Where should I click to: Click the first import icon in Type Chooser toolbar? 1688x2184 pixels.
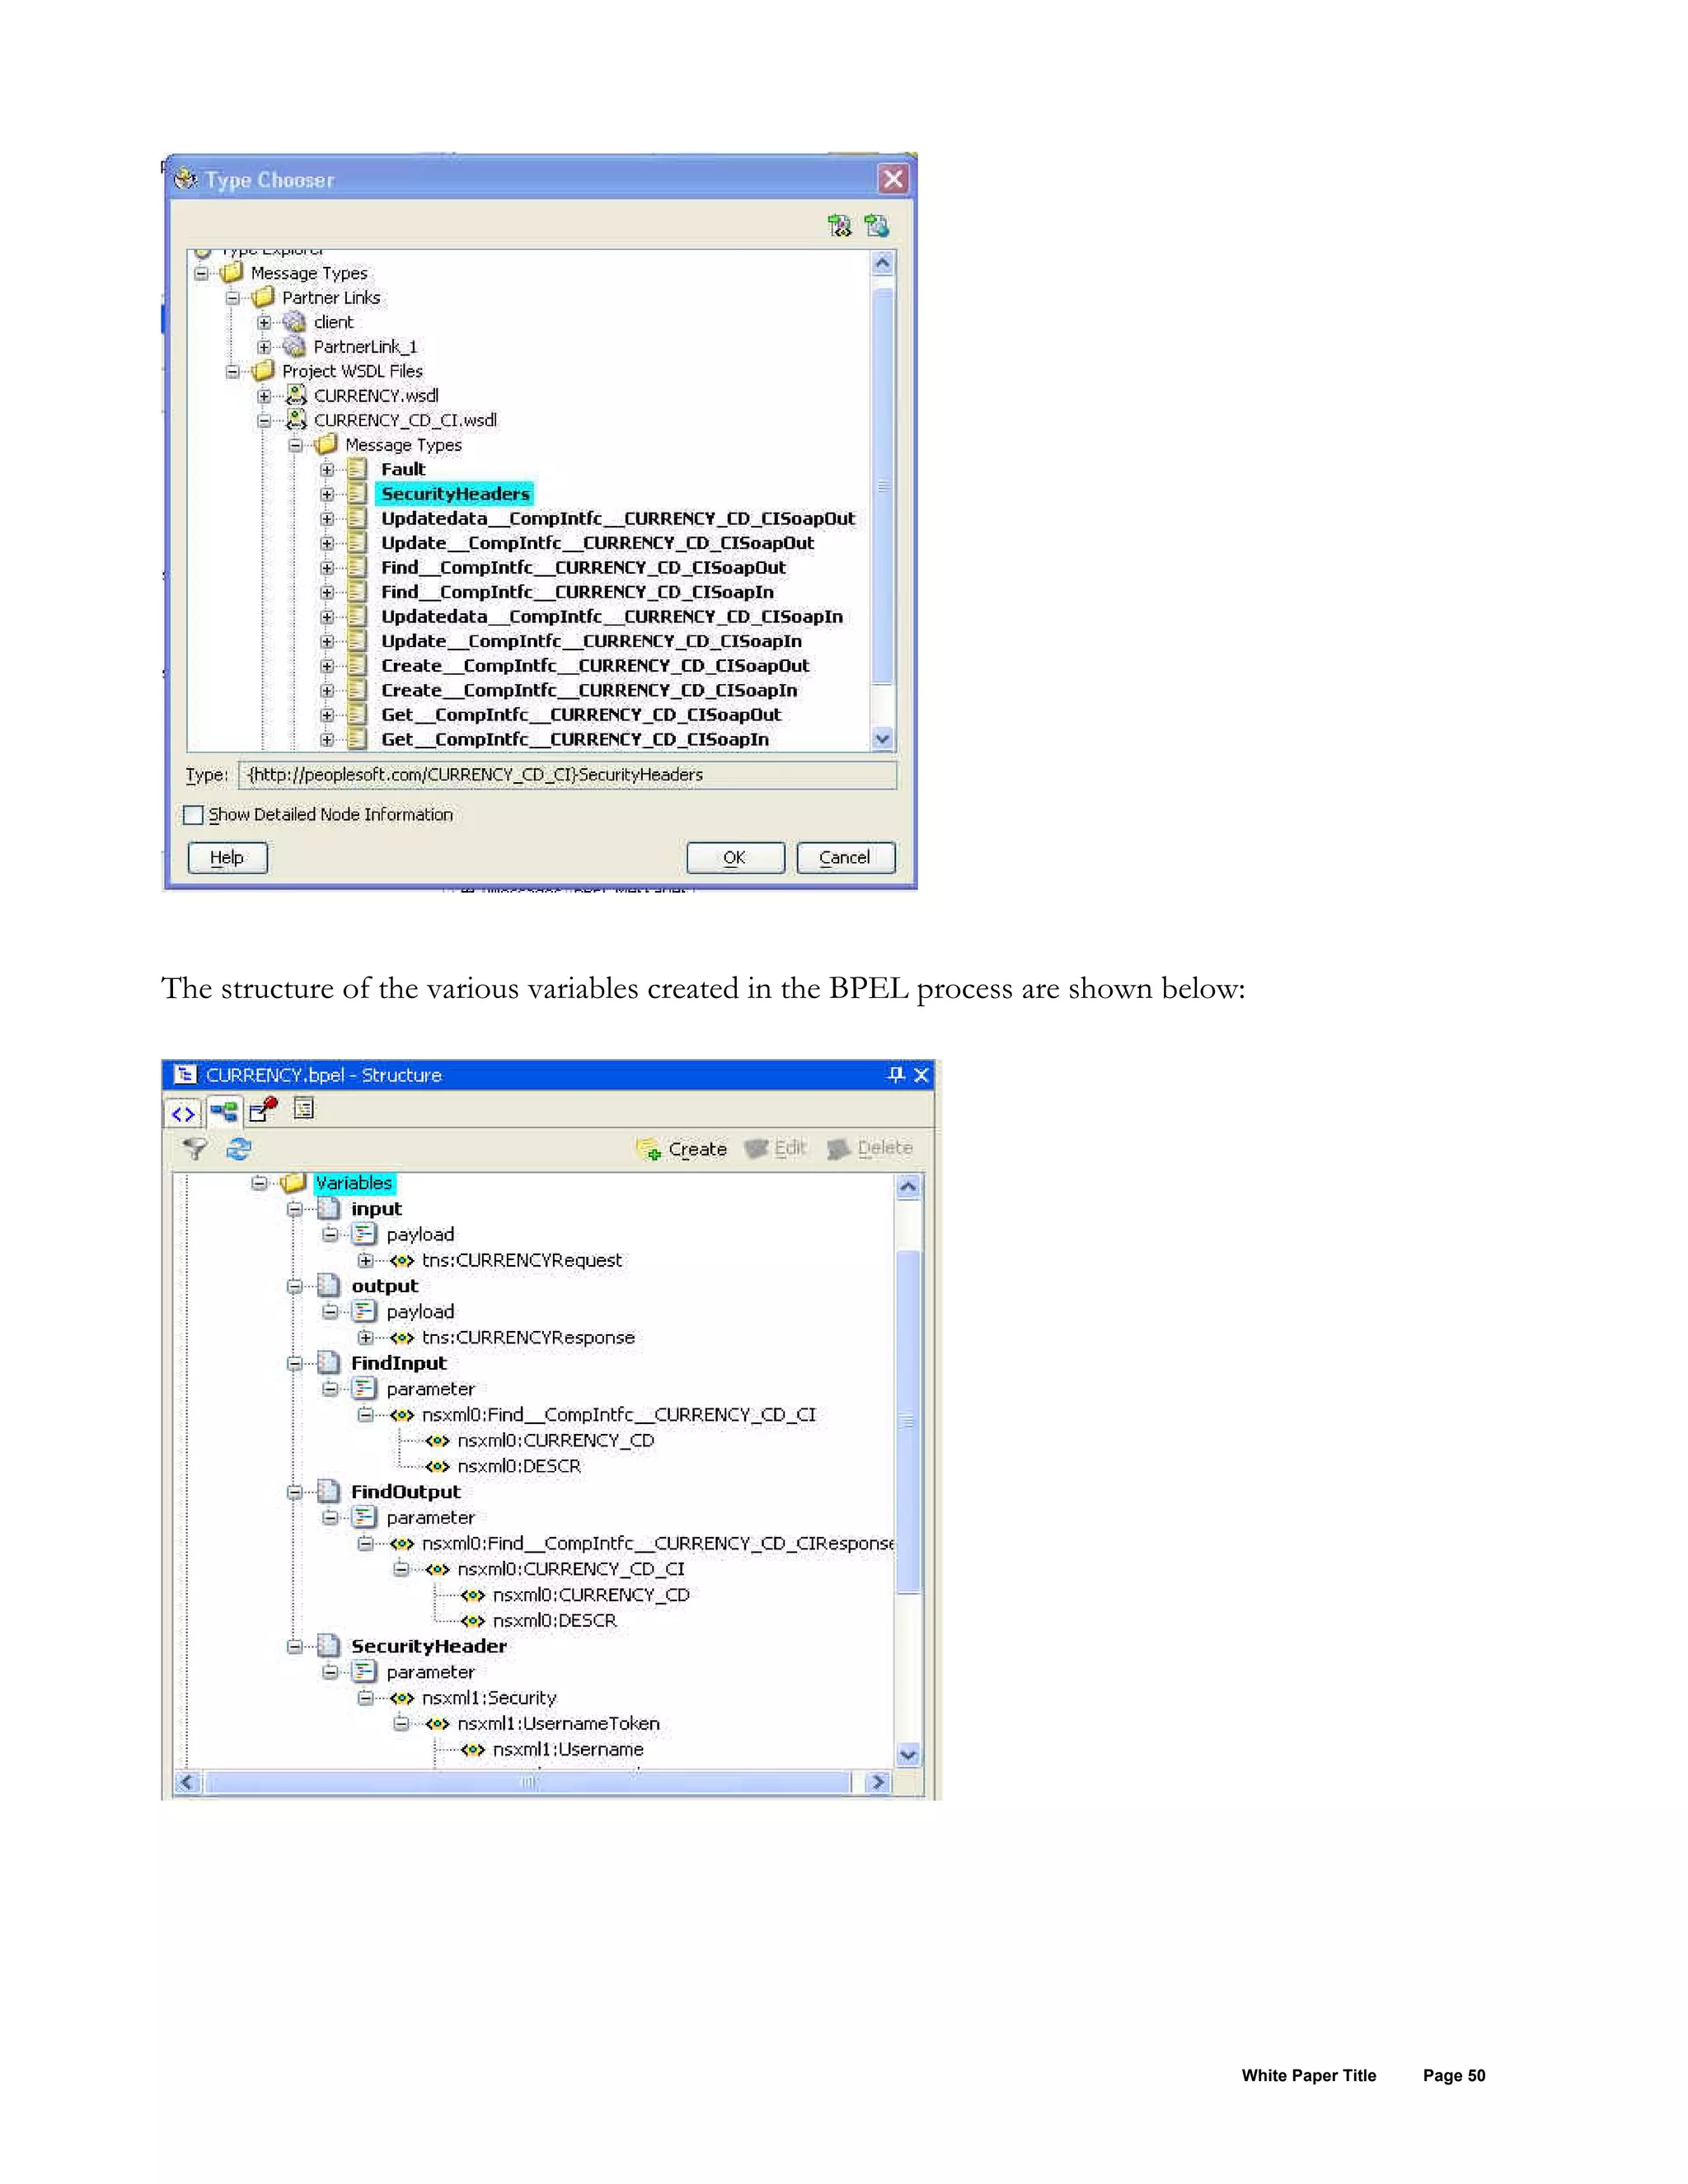click(840, 226)
